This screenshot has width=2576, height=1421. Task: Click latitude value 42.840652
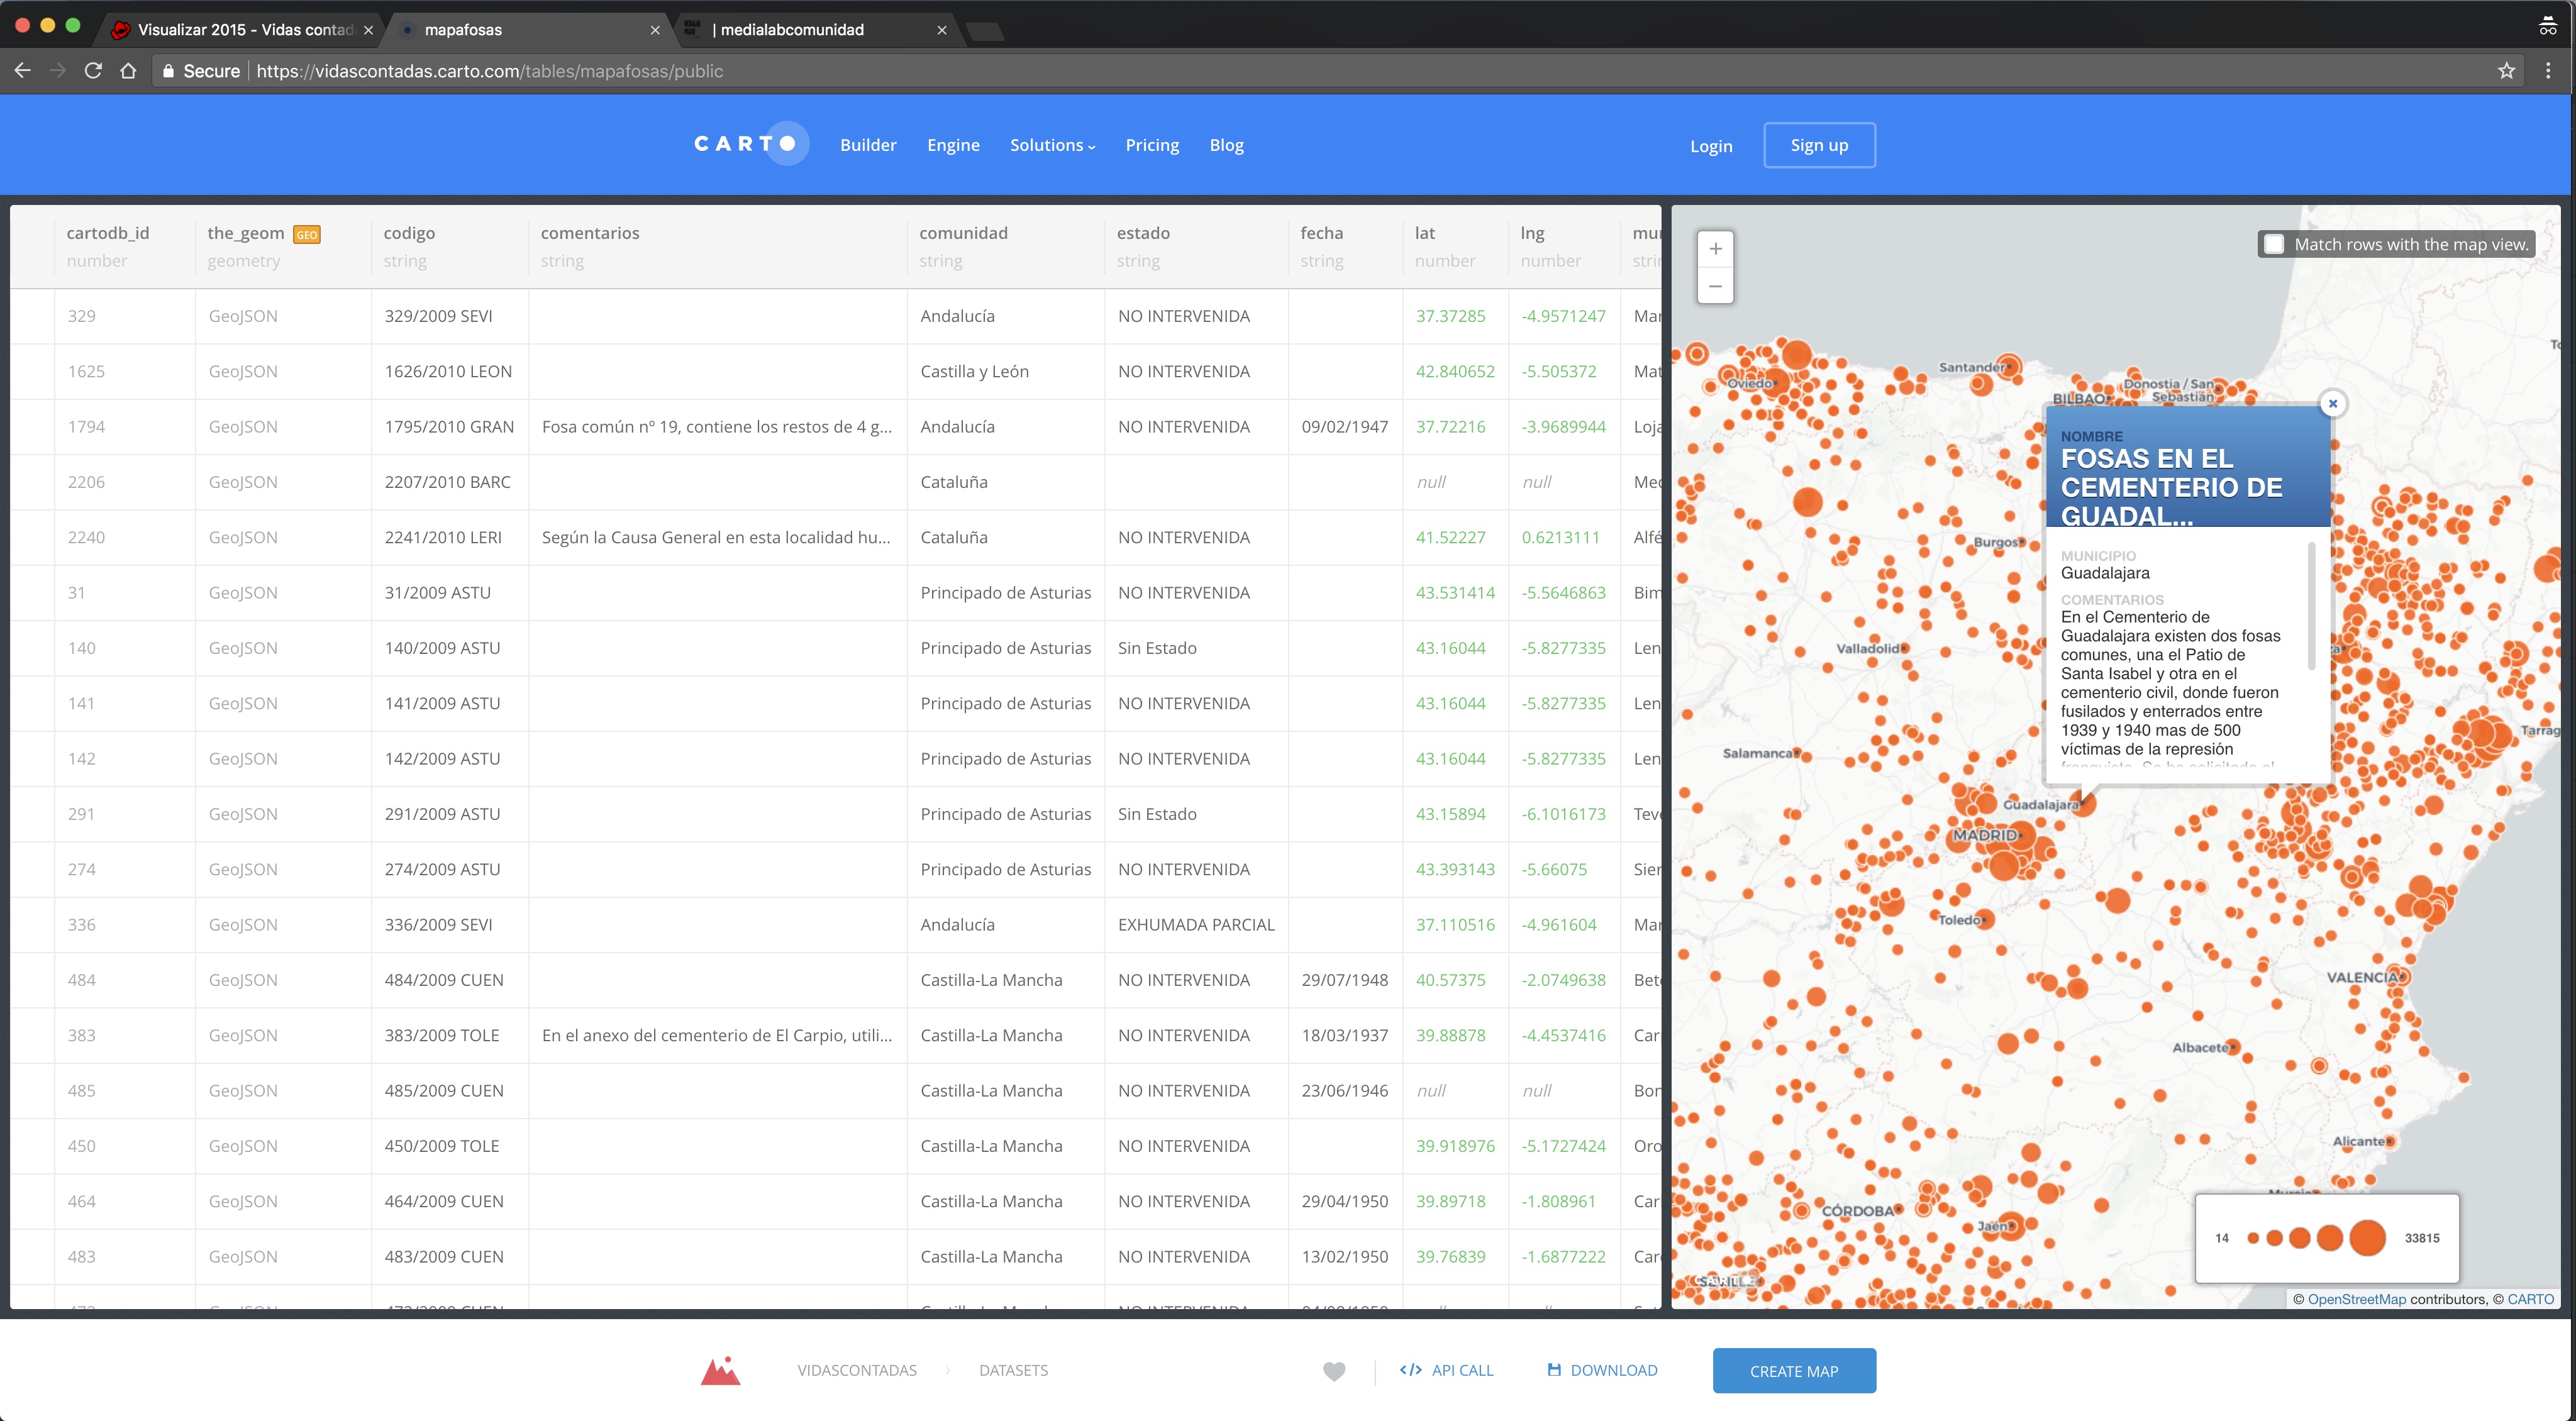pos(1455,371)
